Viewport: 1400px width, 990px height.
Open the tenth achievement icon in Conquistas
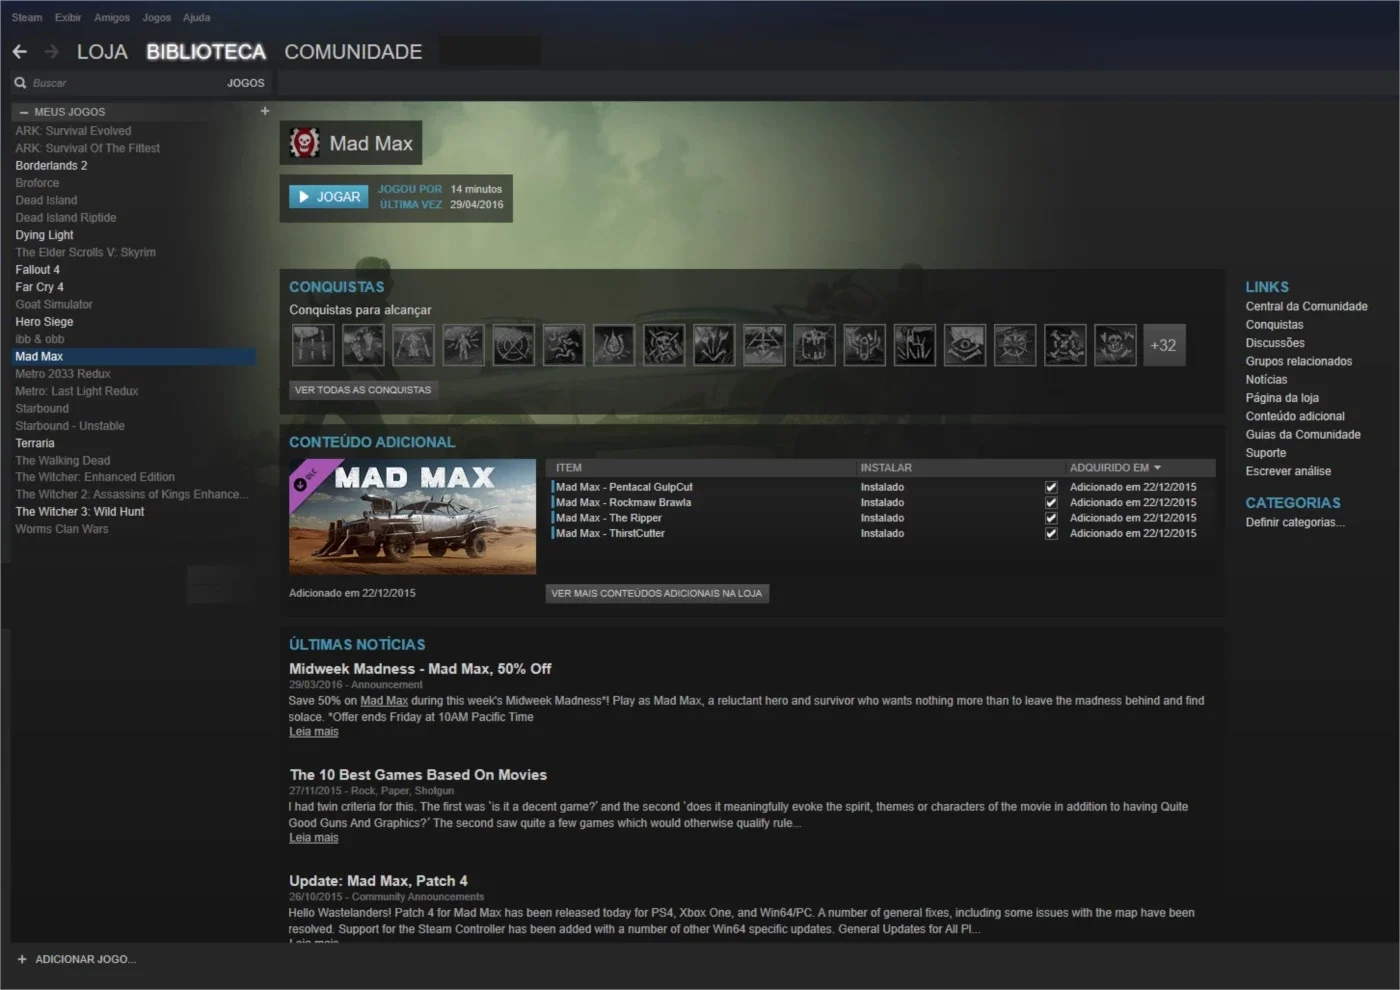(x=764, y=345)
